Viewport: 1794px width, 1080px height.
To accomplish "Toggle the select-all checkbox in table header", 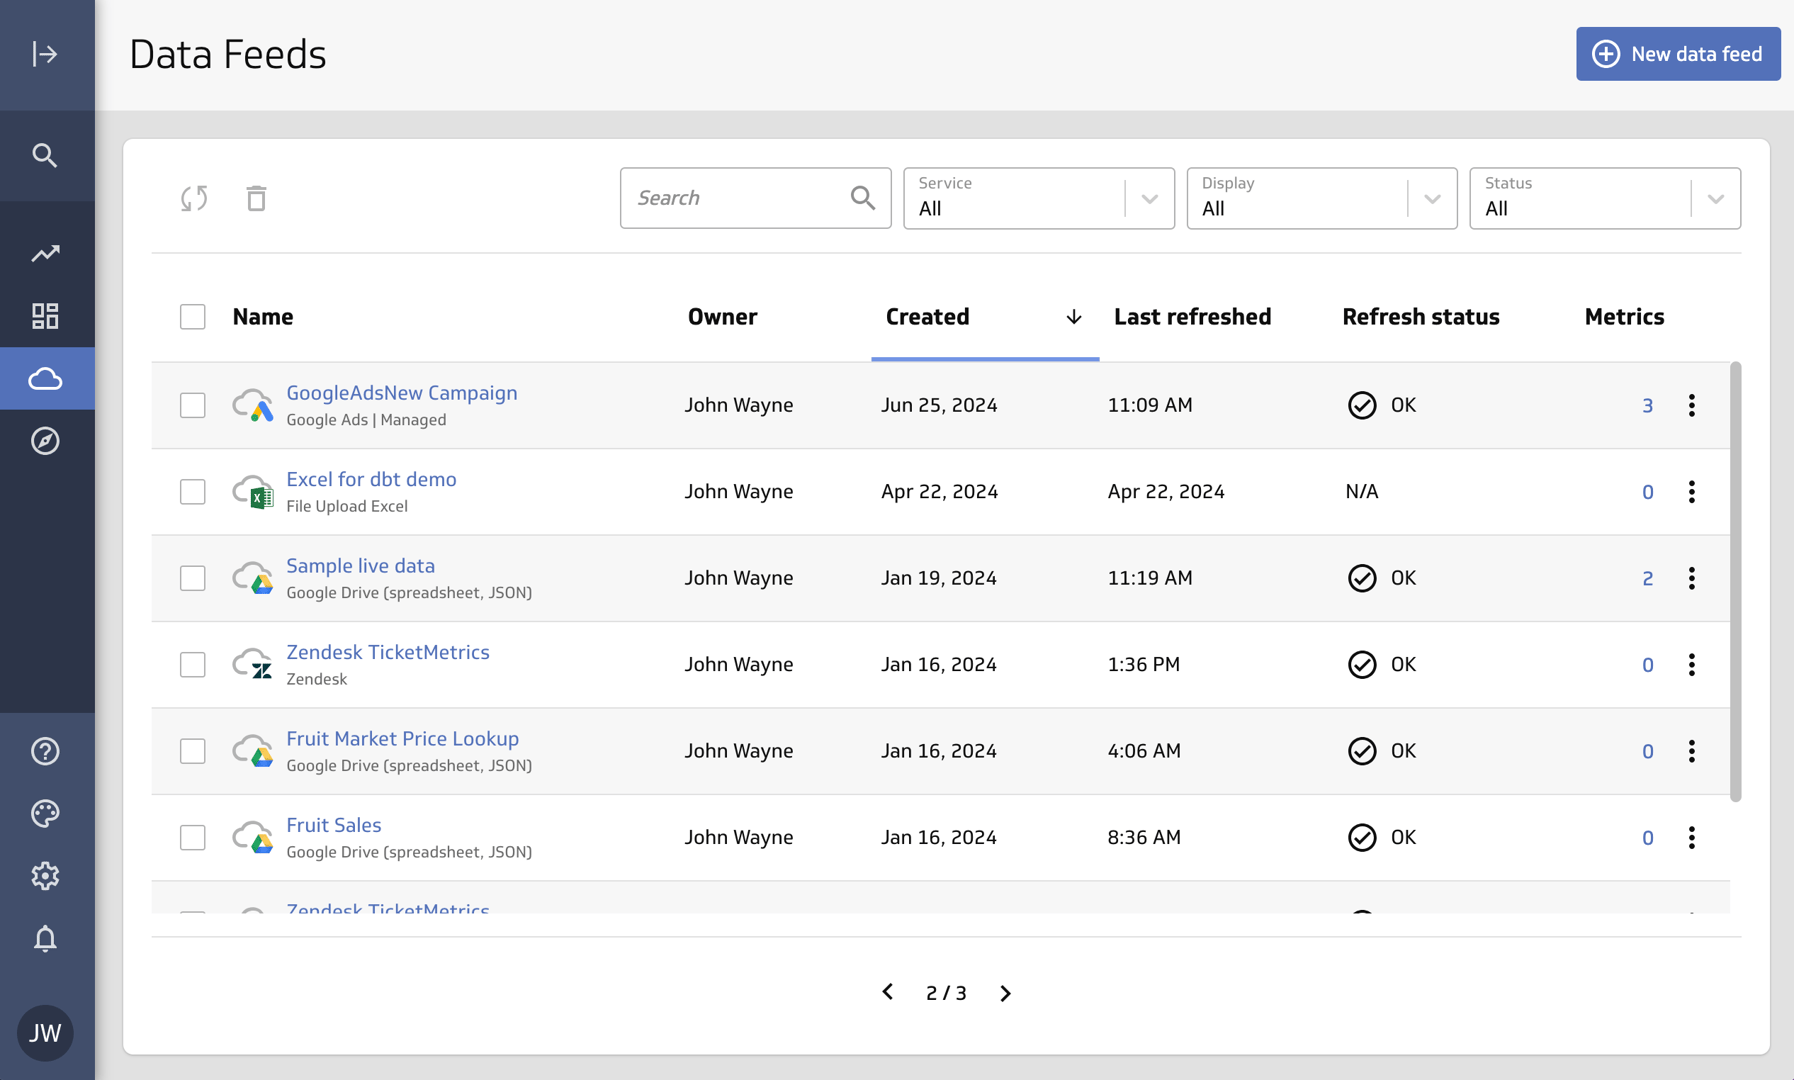I will pyautogui.click(x=193, y=317).
